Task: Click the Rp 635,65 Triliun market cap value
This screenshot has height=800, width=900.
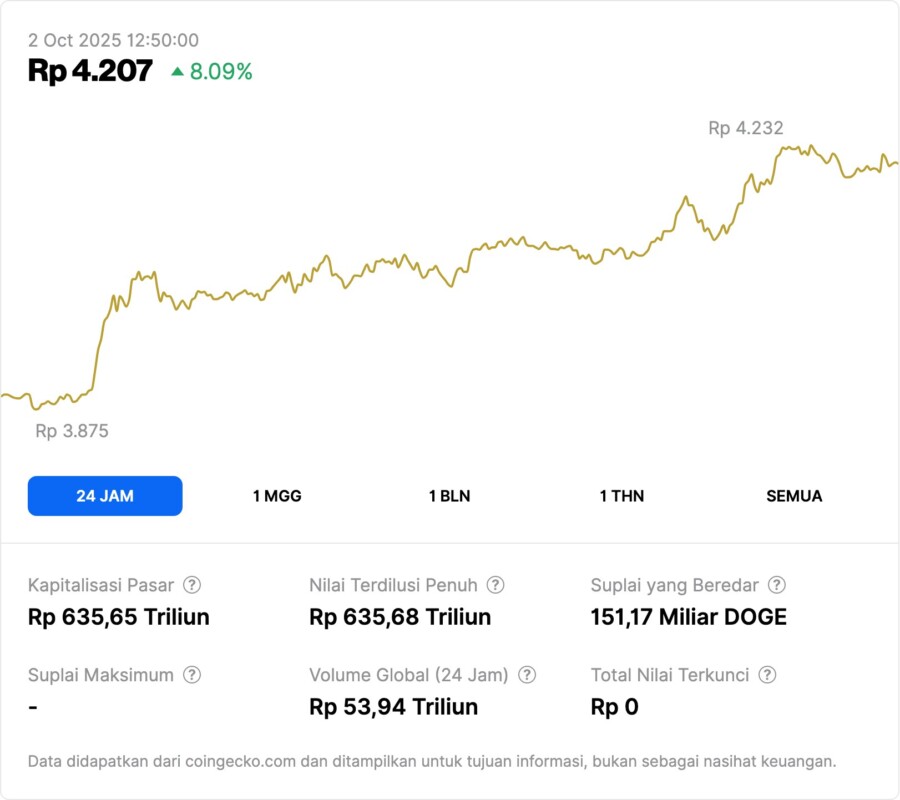Action: [119, 617]
